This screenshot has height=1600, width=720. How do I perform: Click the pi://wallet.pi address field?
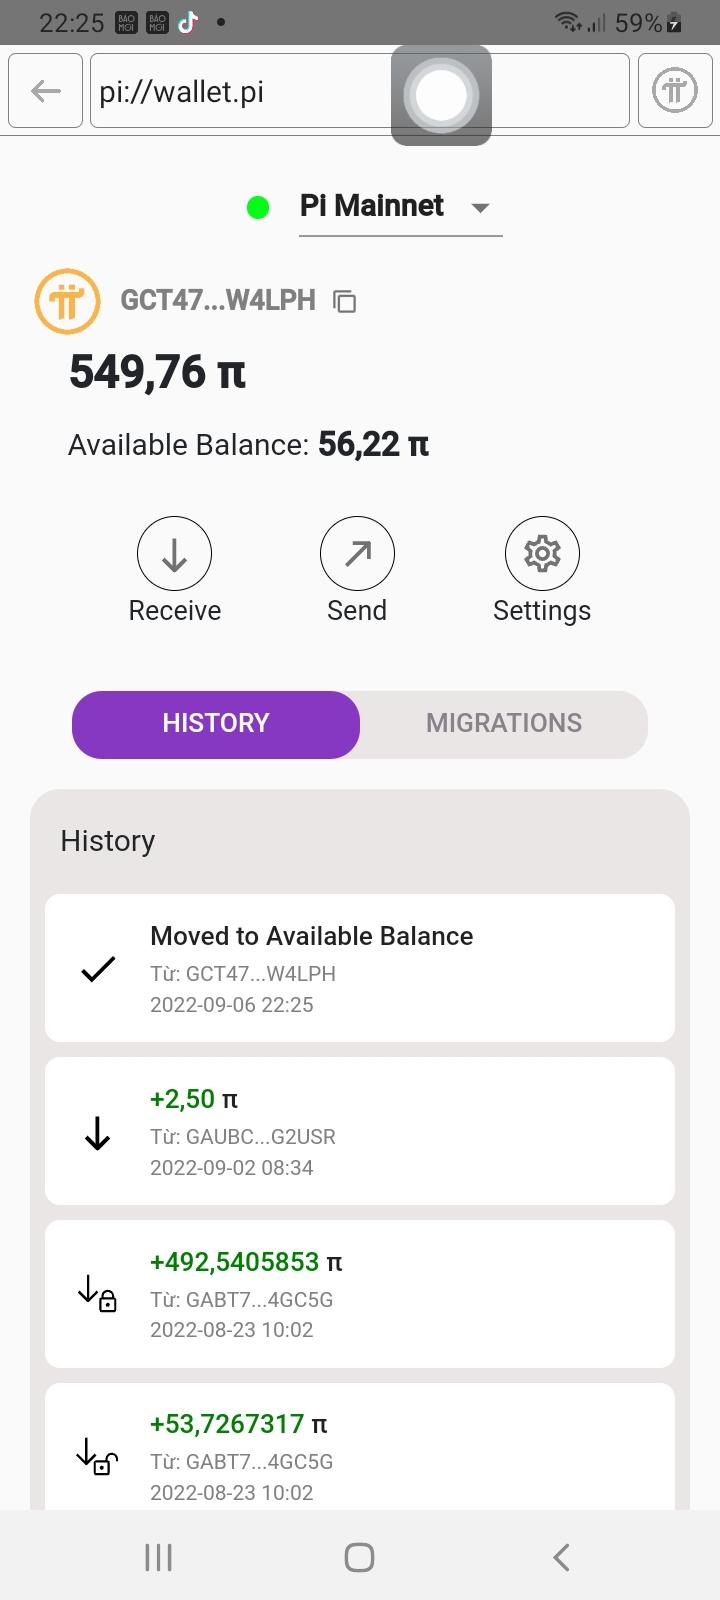240,91
